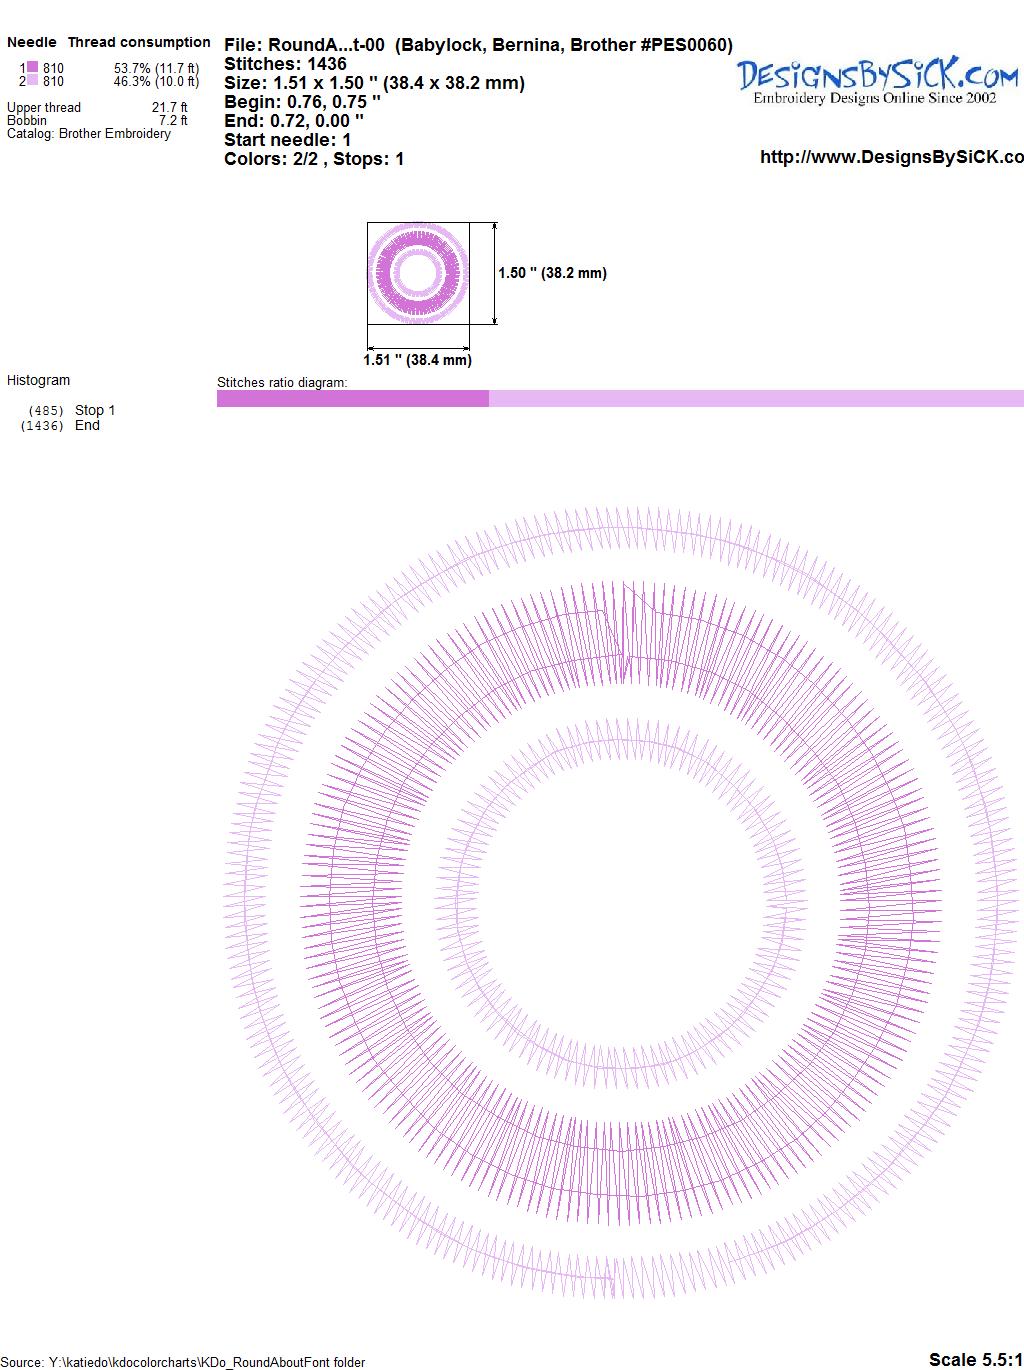Click the 1.50" height dimension label
The height and width of the screenshot is (1370, 1024).
[552, 273]
